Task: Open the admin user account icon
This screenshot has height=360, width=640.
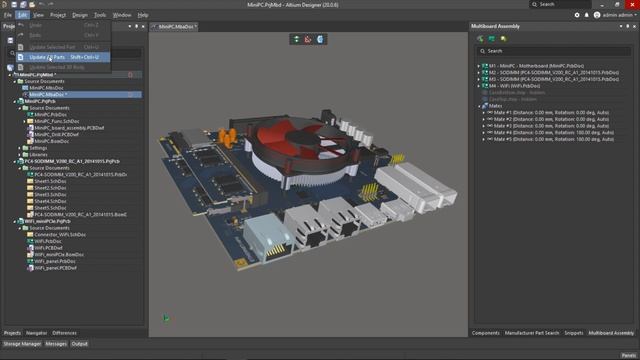Action: click(597, 15)
